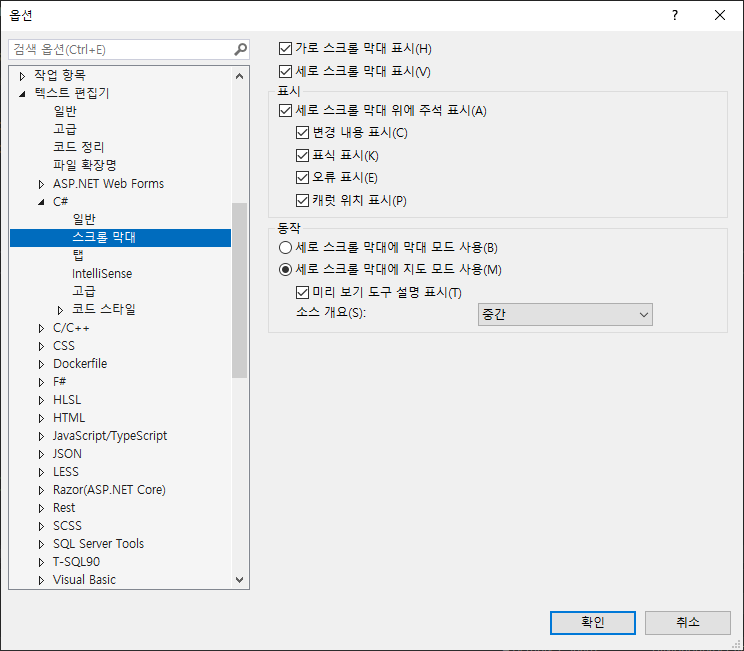The height and width of the screenshot is (651, 744).
Task: Open 코드 정리 settings page
Action: pos(79,147)
